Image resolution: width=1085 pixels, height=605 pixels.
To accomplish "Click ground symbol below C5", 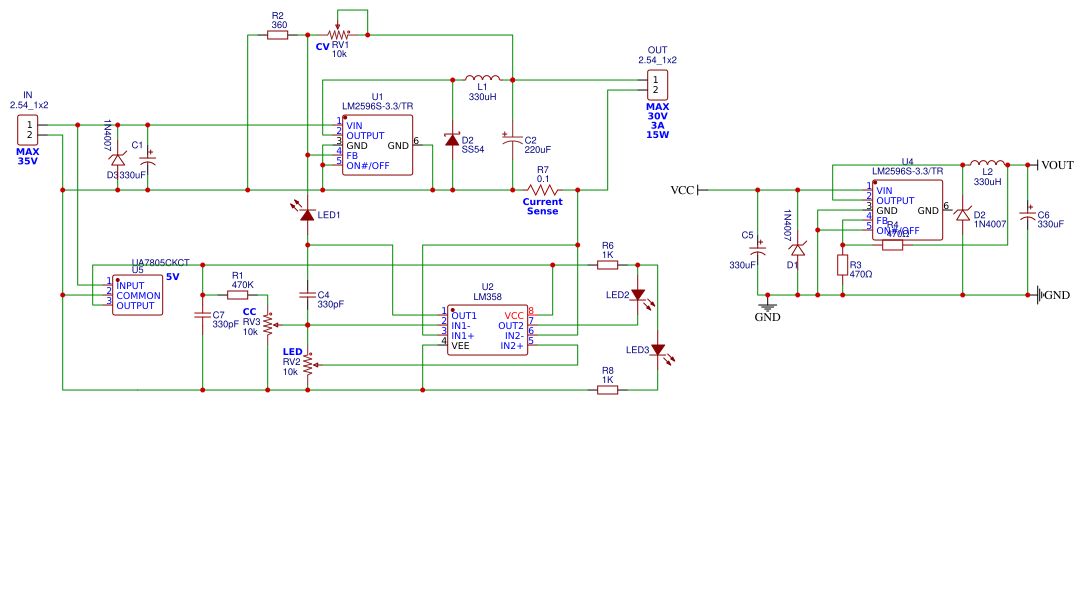I will tap(767, 305).
